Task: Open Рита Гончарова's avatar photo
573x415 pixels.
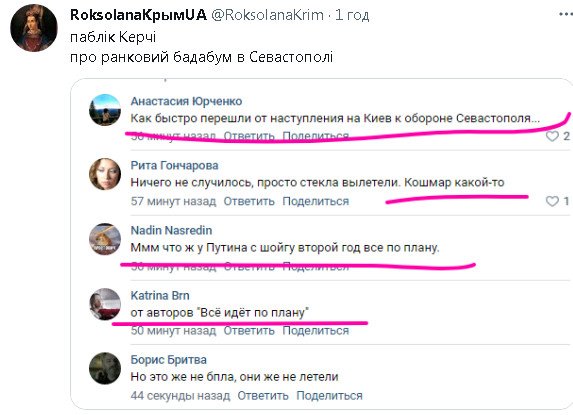Action: click(105, 174)
